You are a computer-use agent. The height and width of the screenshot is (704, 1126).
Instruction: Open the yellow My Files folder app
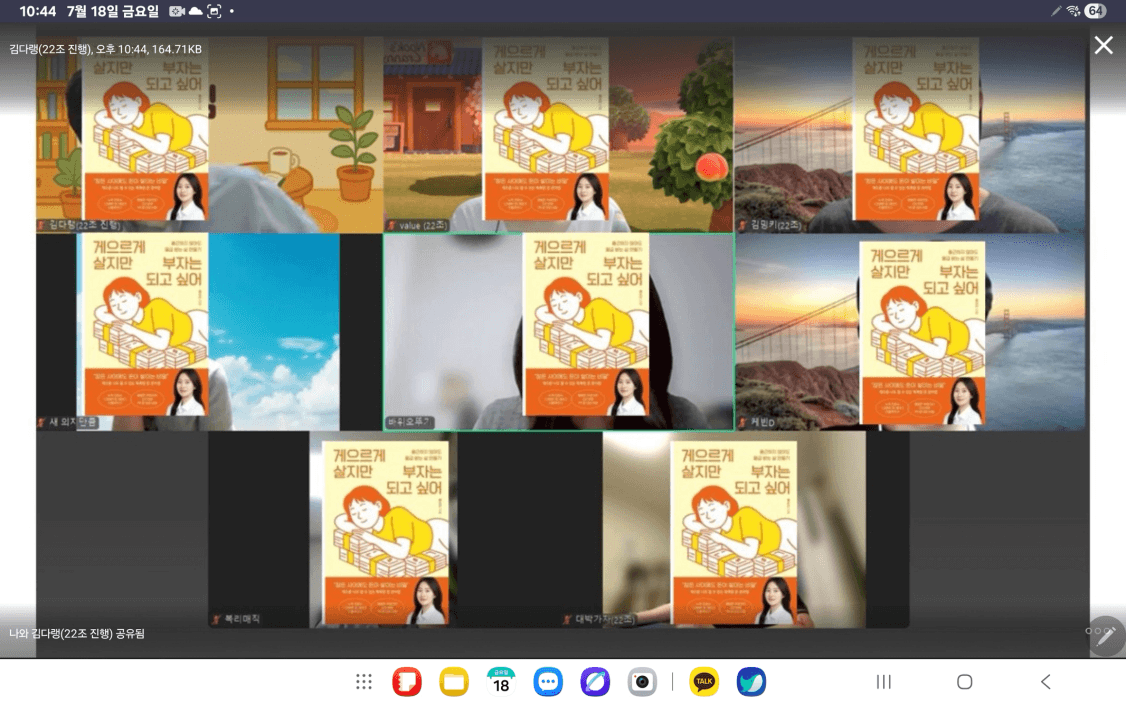pyautogui.click(x=454, y=682)
